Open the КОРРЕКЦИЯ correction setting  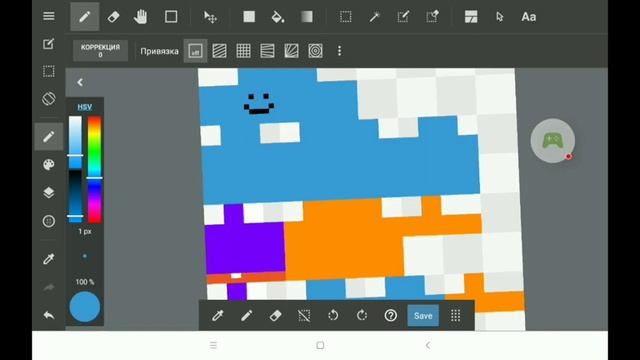coord(100,51)
